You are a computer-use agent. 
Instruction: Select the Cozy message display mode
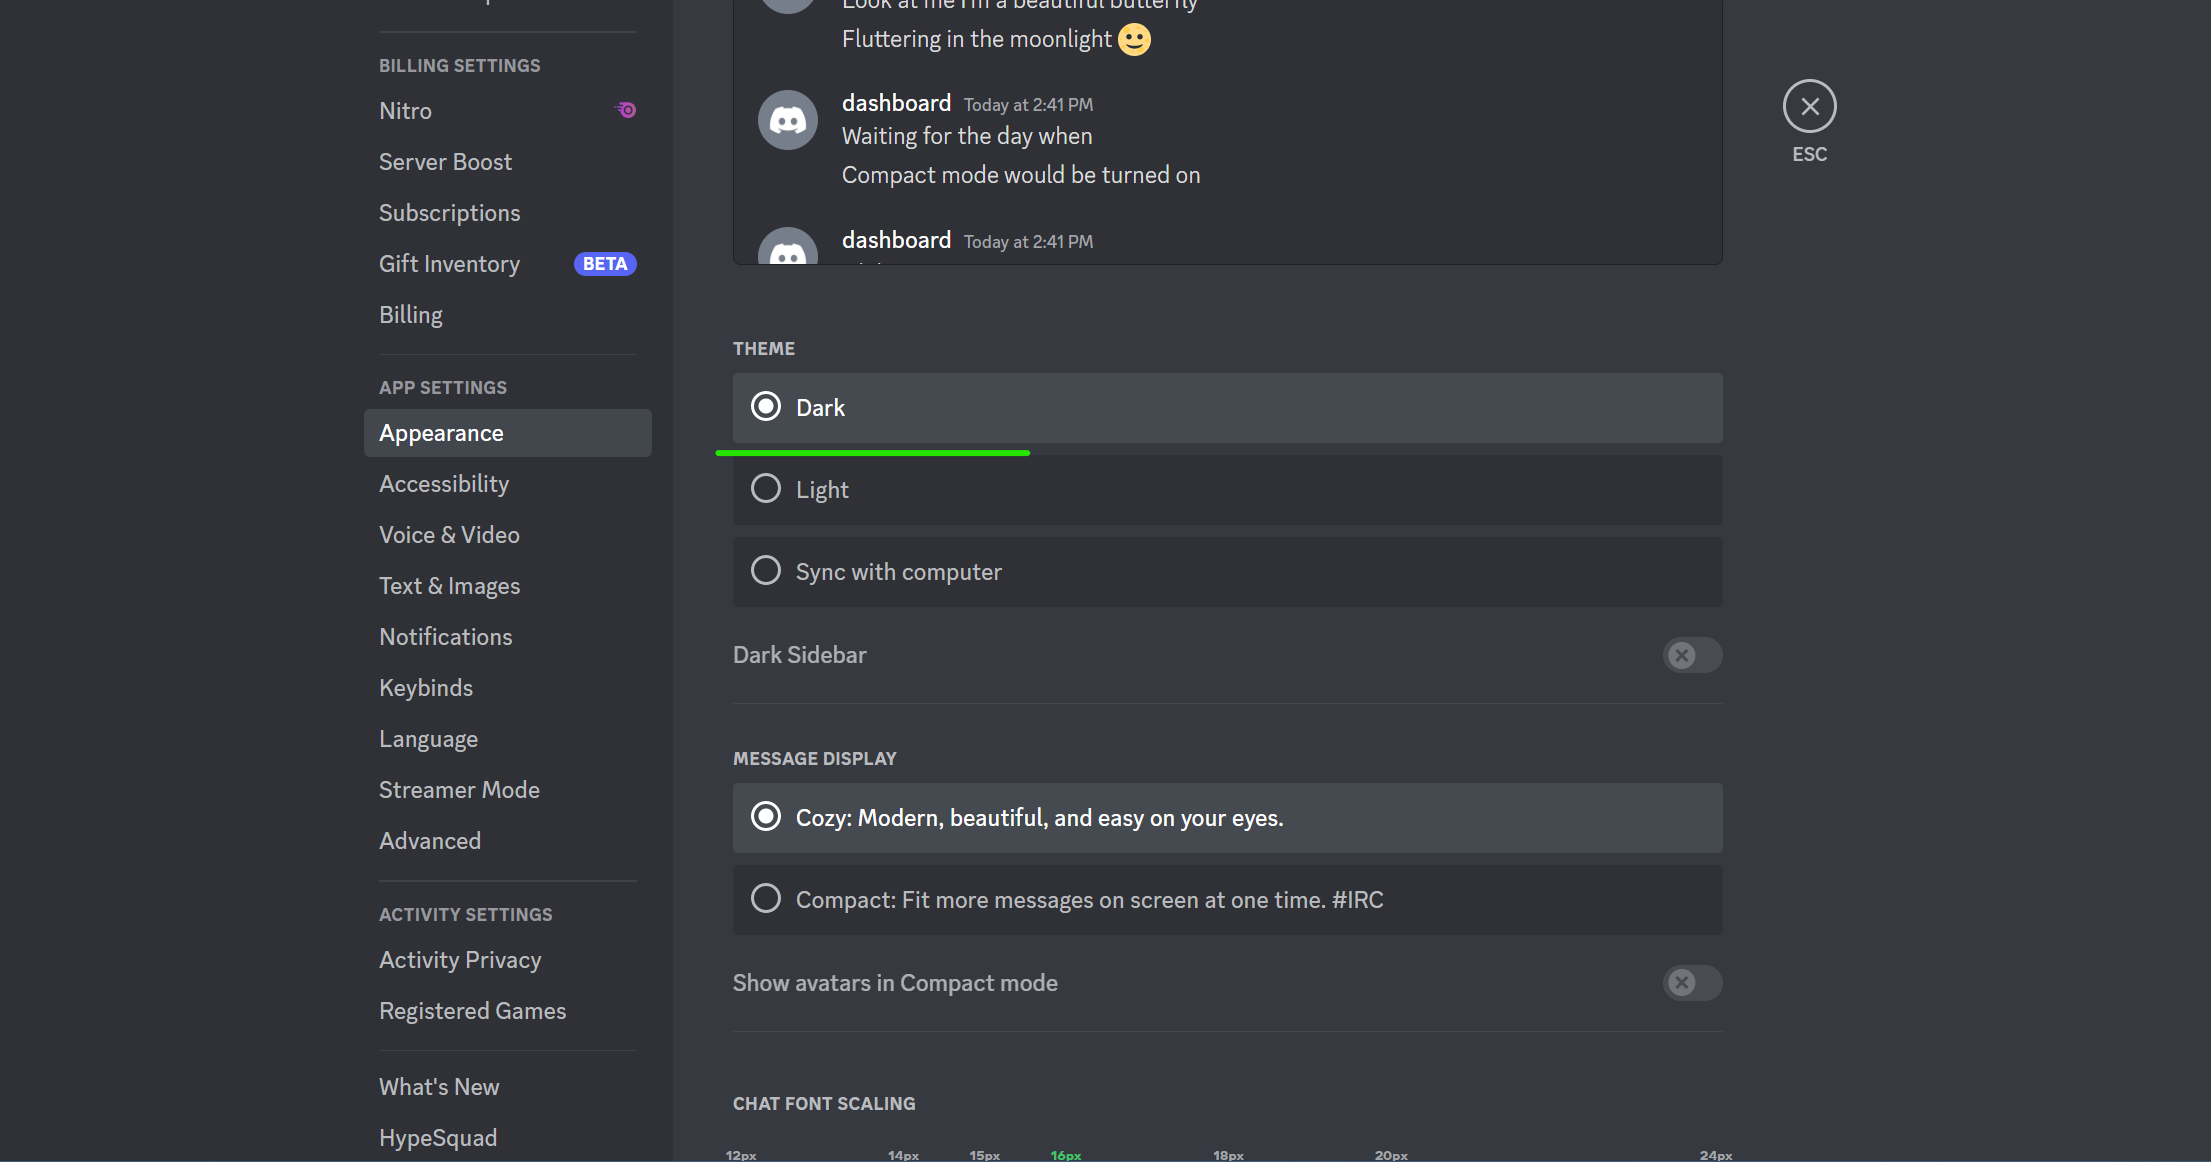click(x=765, y=817)
